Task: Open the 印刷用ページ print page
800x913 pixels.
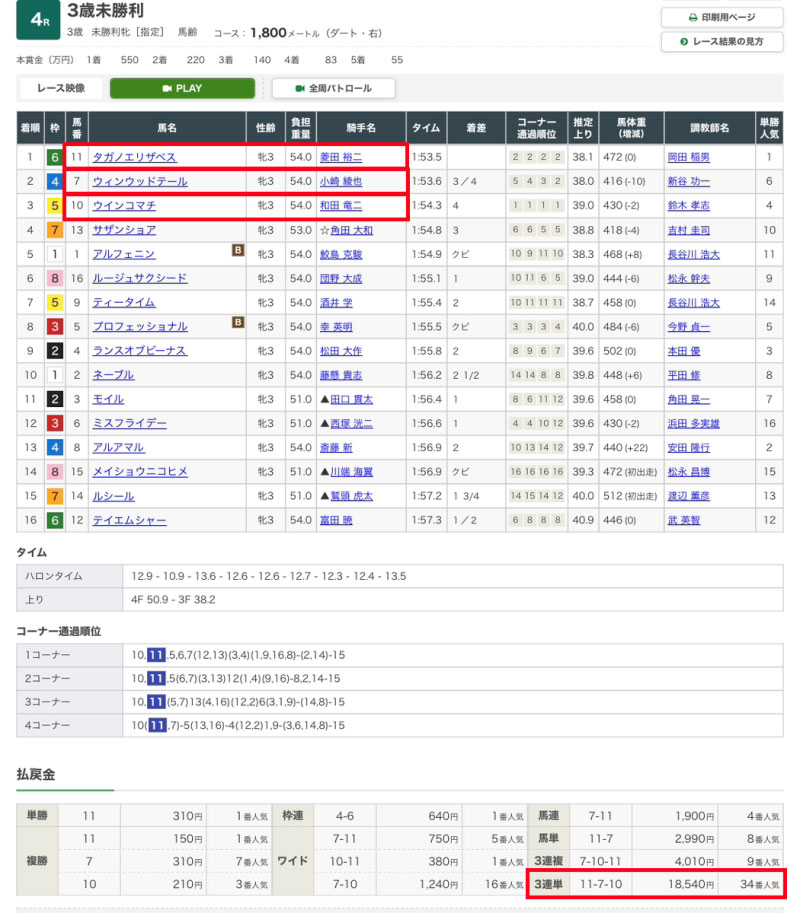Action: 722,18
